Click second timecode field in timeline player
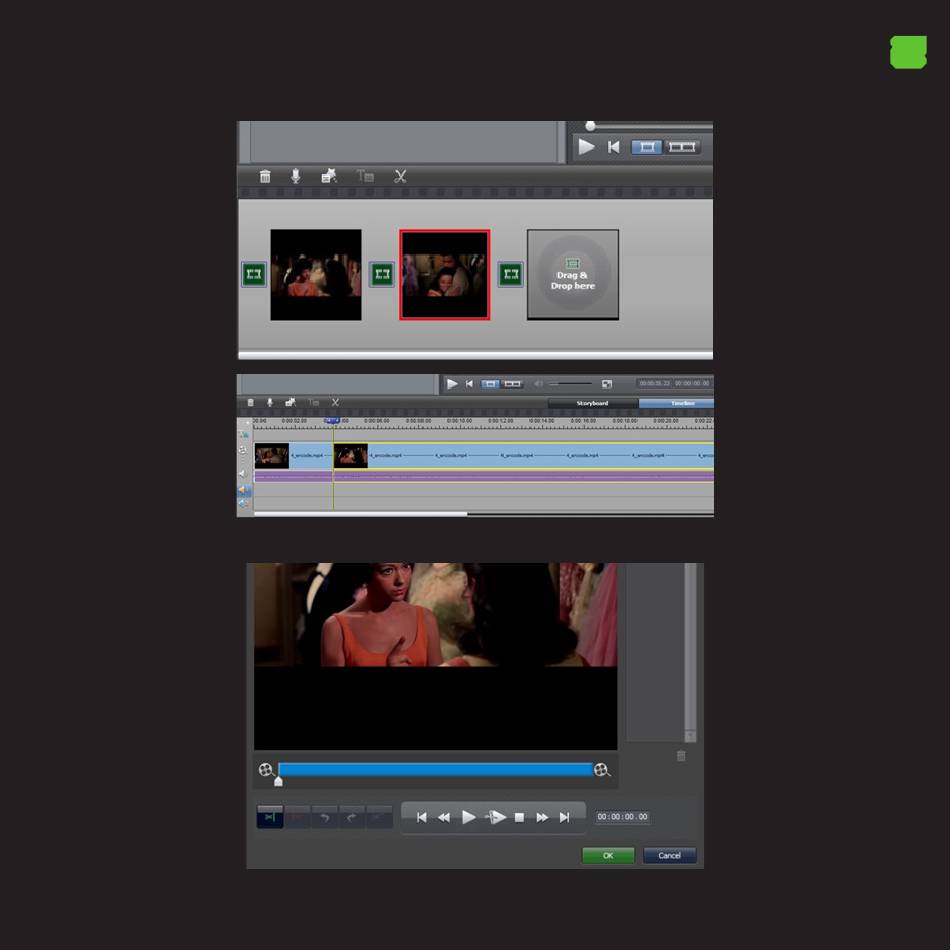The image size is (950, 950). (692, 384)
